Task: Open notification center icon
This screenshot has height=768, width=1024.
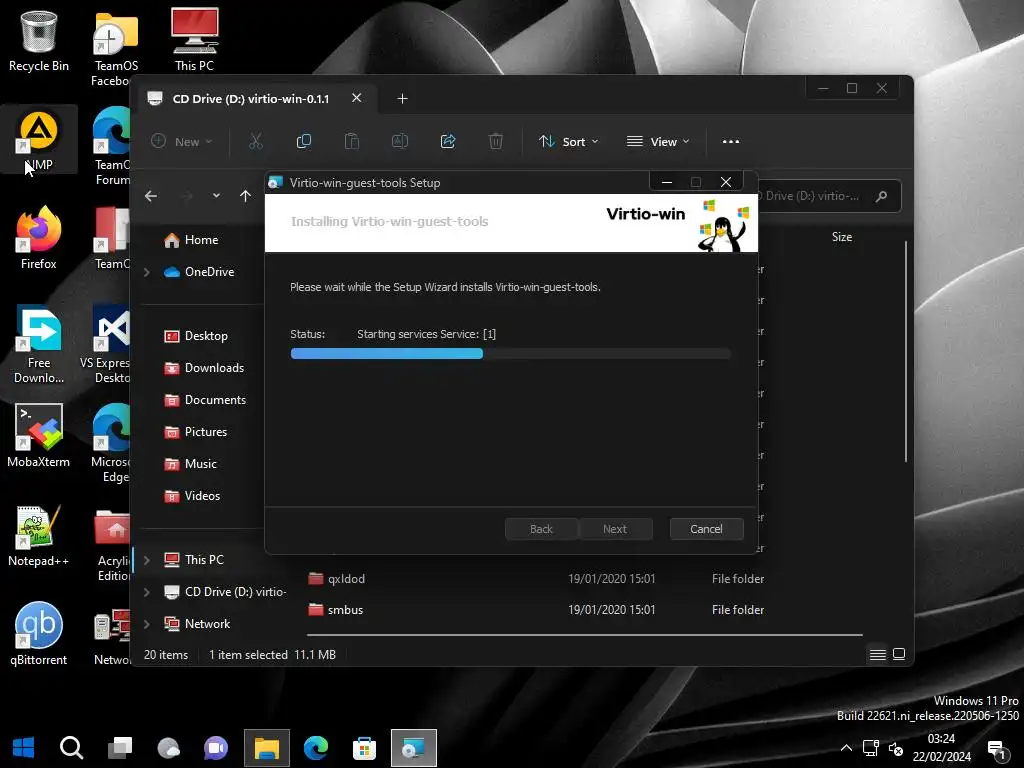Action: point(997,749)
